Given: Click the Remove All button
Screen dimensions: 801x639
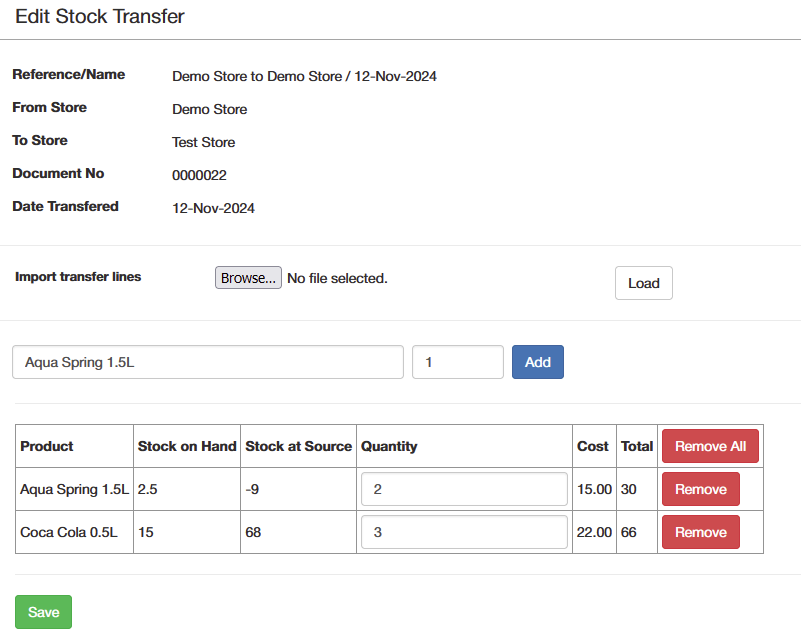Looking at the screenshot, I should 710,446.
